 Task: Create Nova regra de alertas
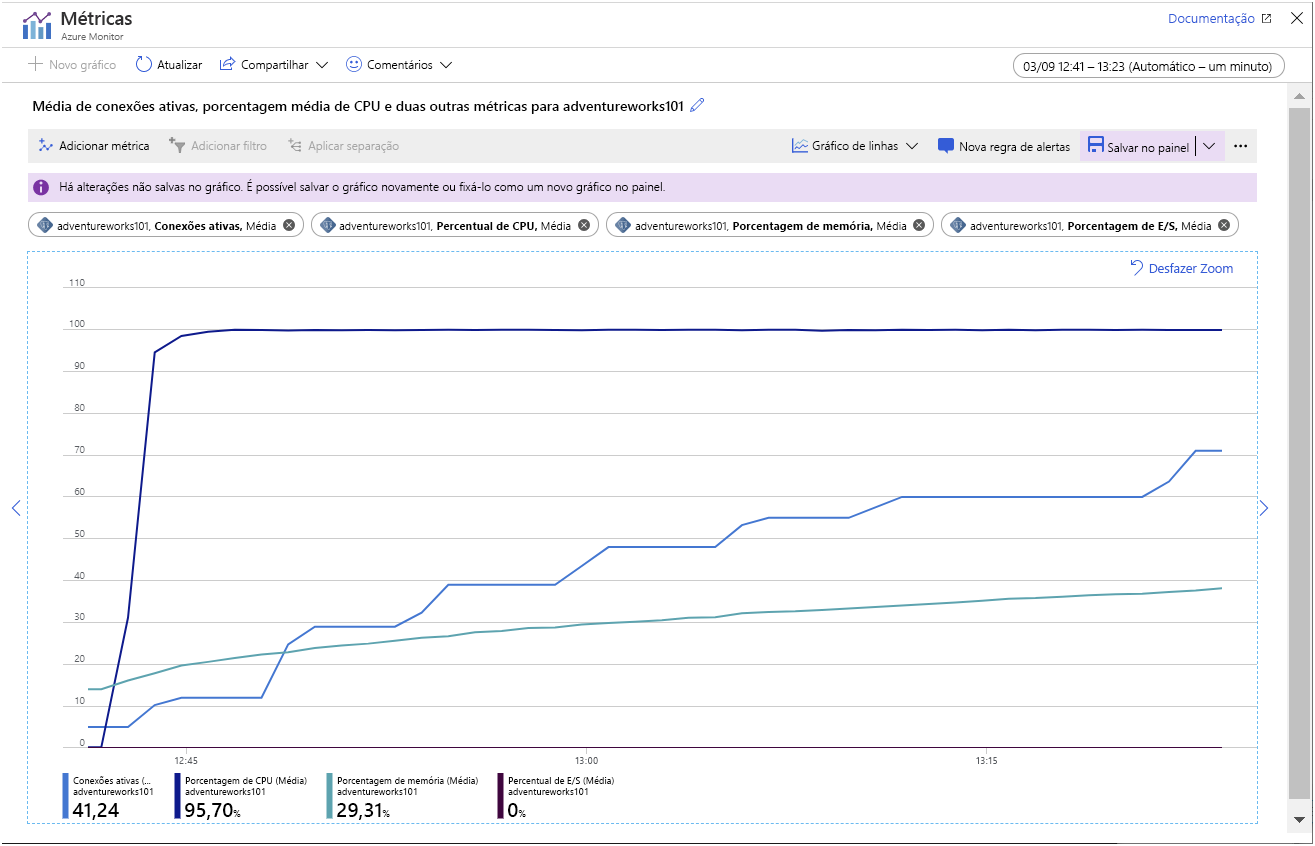(x=1003, y=146)
